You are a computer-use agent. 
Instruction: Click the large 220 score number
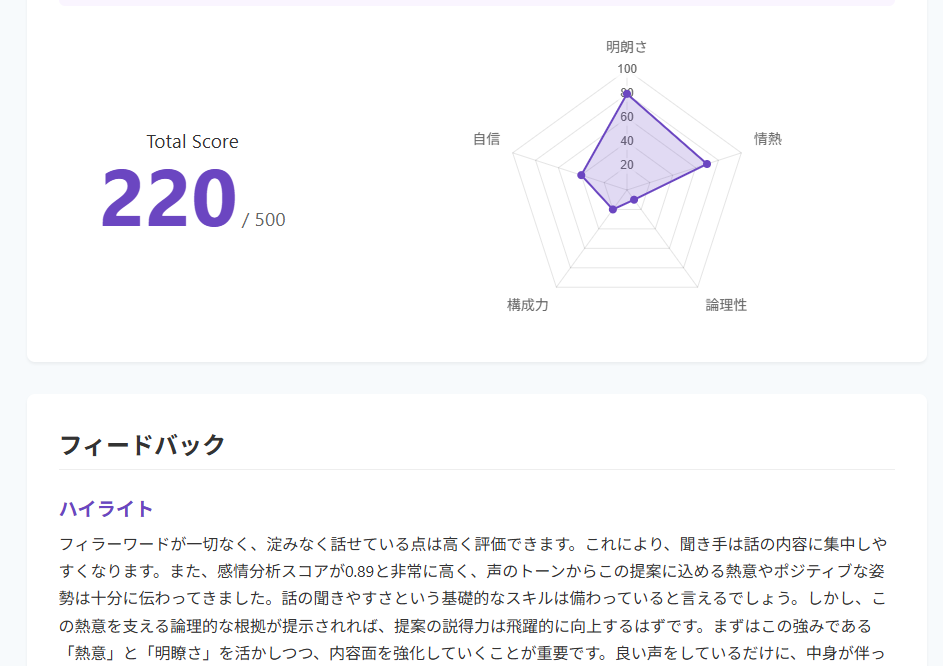click(168, 199)
